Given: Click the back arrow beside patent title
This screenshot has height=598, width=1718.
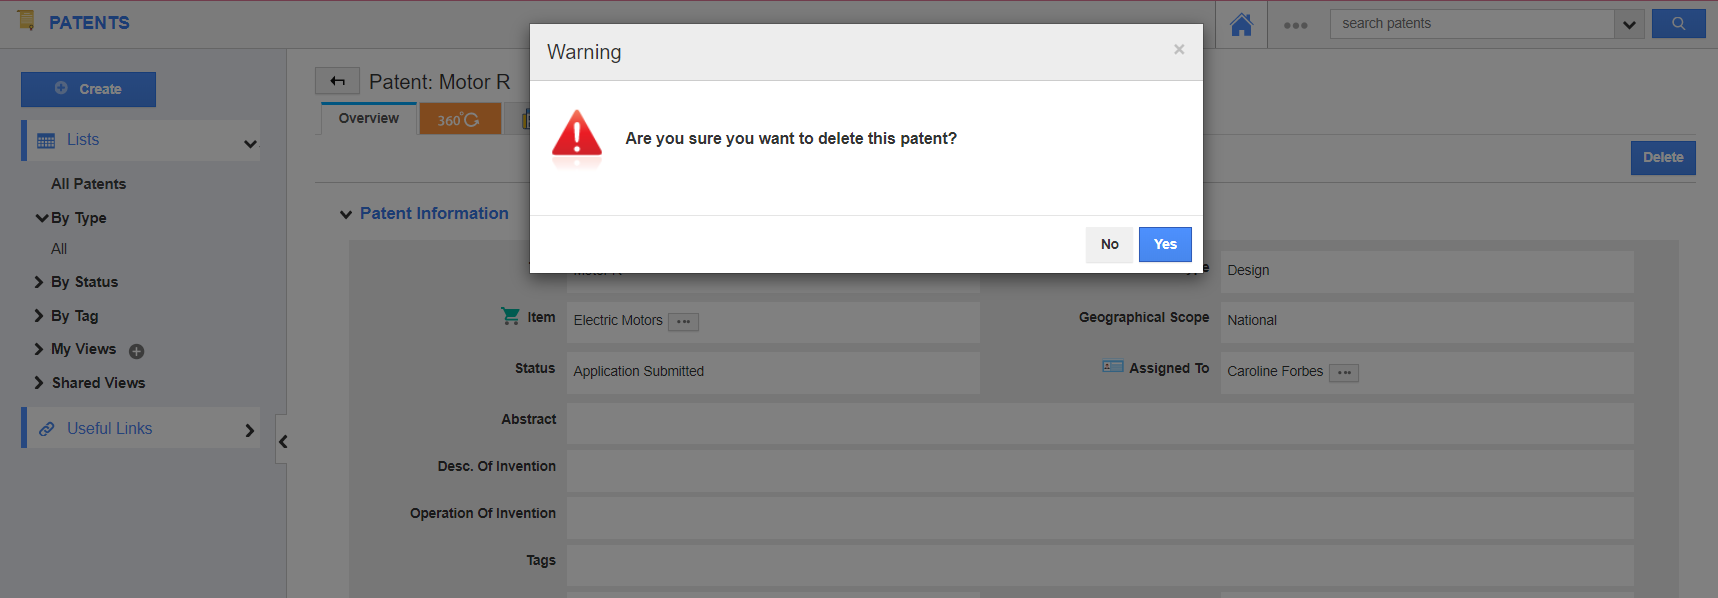Looking at the screenshot, I should [x=337, y=81].
